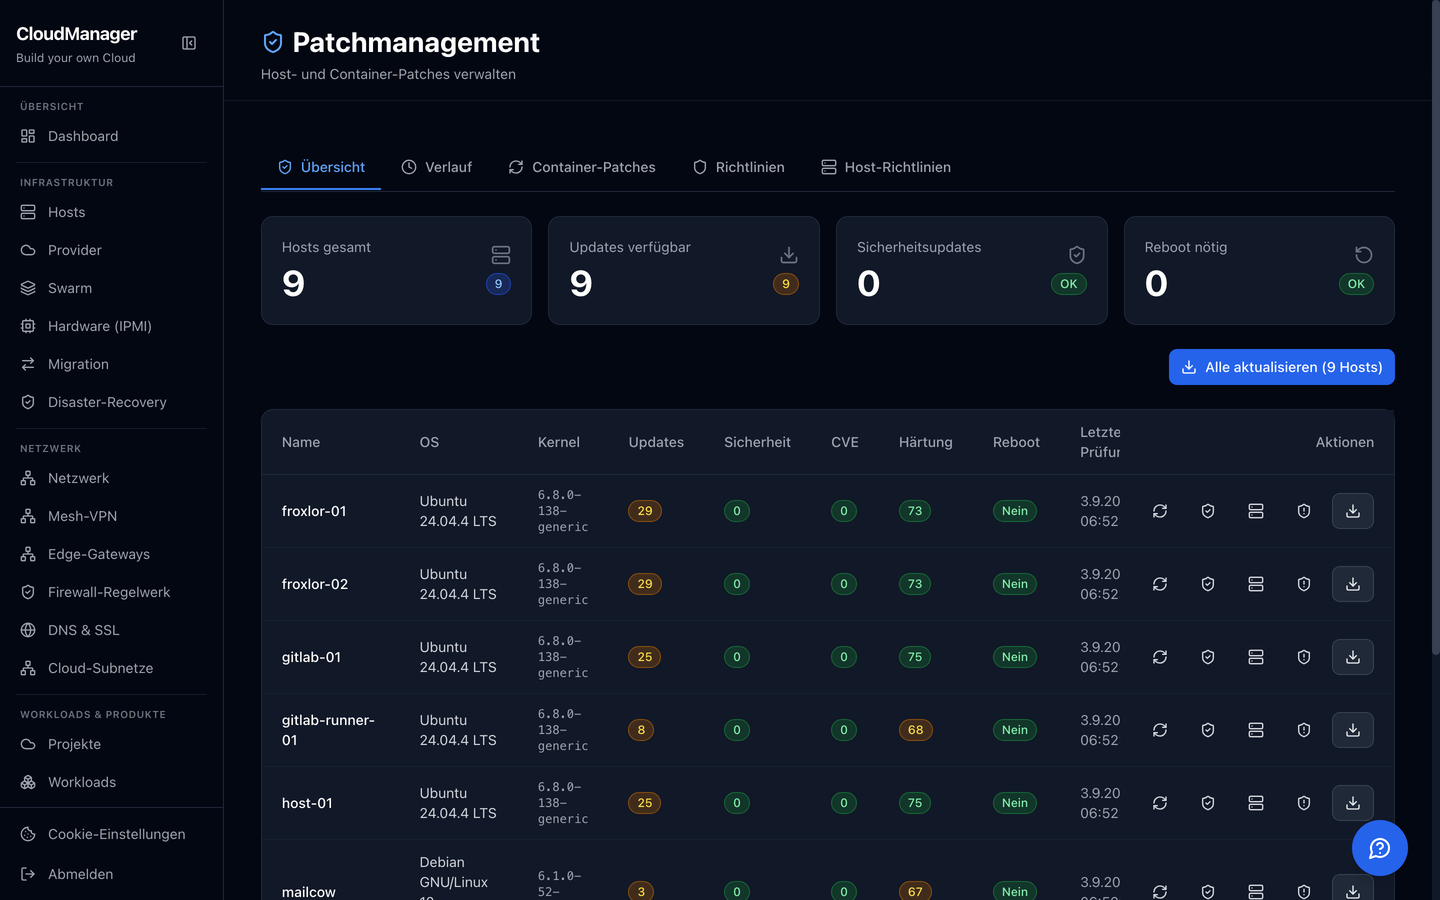The height and width of the screenshot is (900, 1440).
Task: Click shield-check icon in host-01 row
Action: (1208, 803)
